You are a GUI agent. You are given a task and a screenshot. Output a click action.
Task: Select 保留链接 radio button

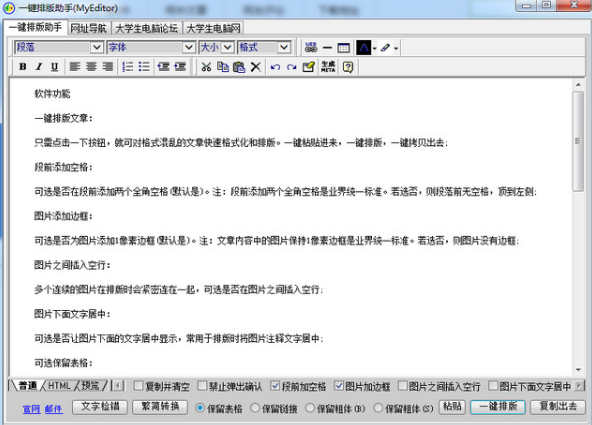255,408
